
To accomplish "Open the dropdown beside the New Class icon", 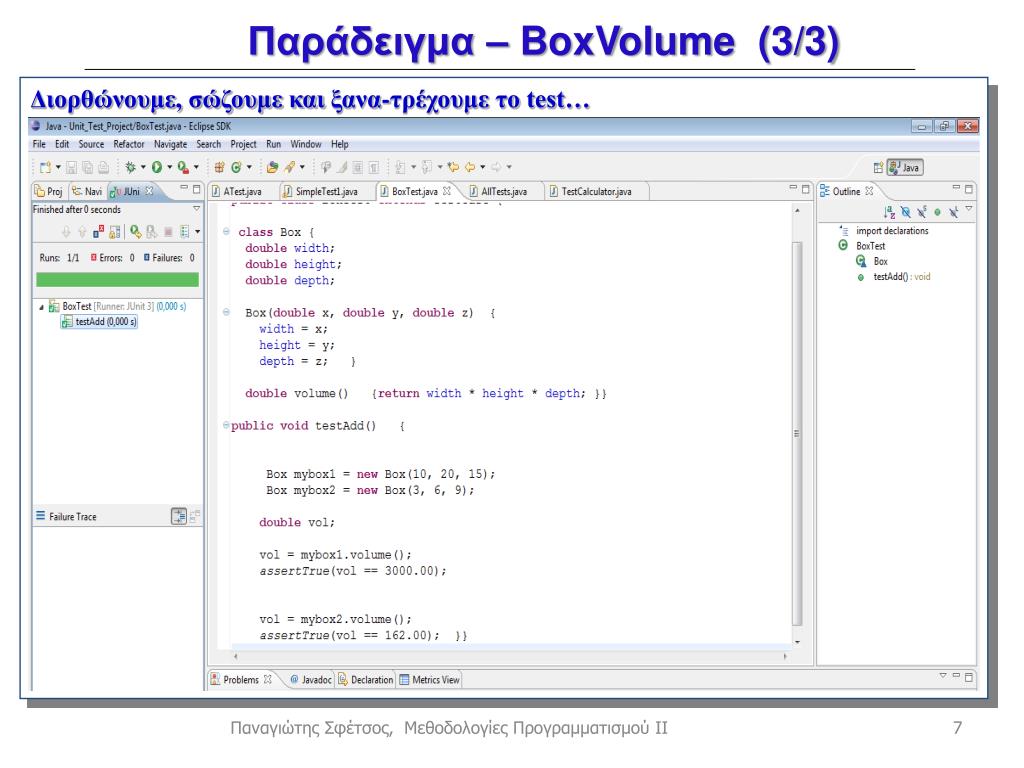I will point(249,167).
